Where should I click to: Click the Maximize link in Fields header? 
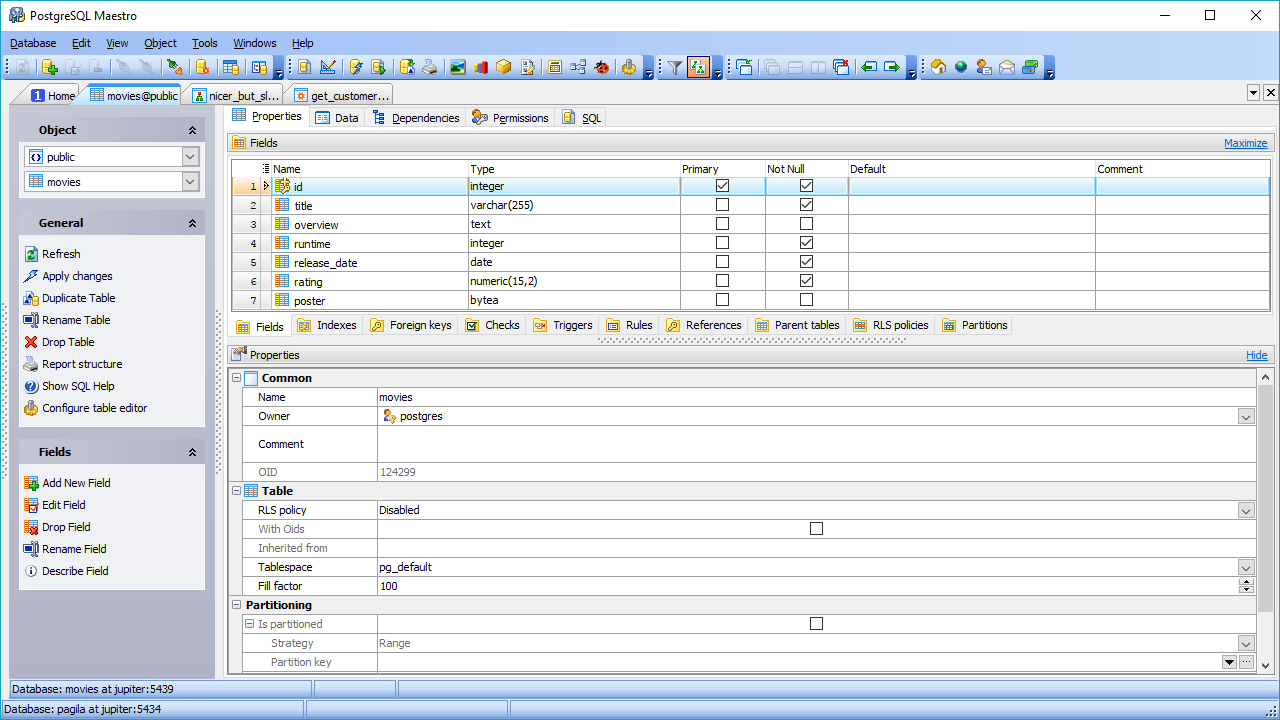[1245, 143]
